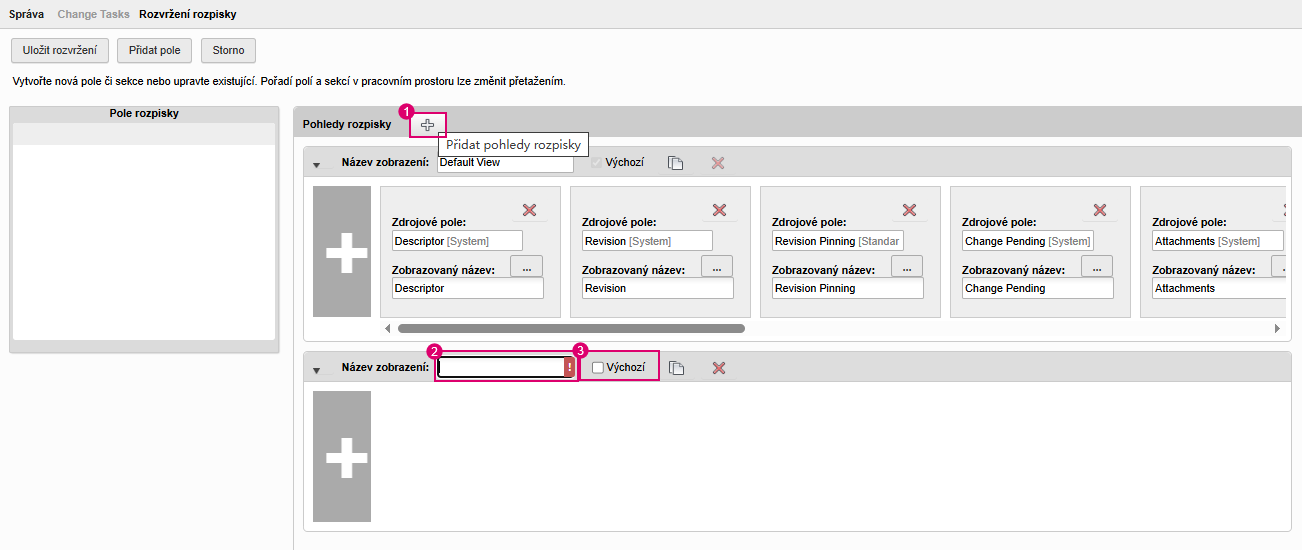This screenshot has width=1302, height=550.
Task: Duplicate the new unnamed view
Action: pyautogui.click(x=676, y=368)
